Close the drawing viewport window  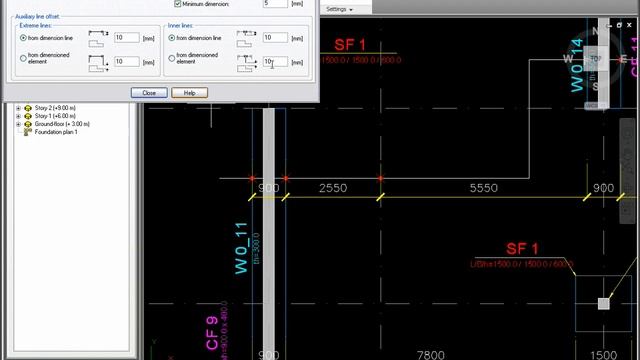[629, 25]
